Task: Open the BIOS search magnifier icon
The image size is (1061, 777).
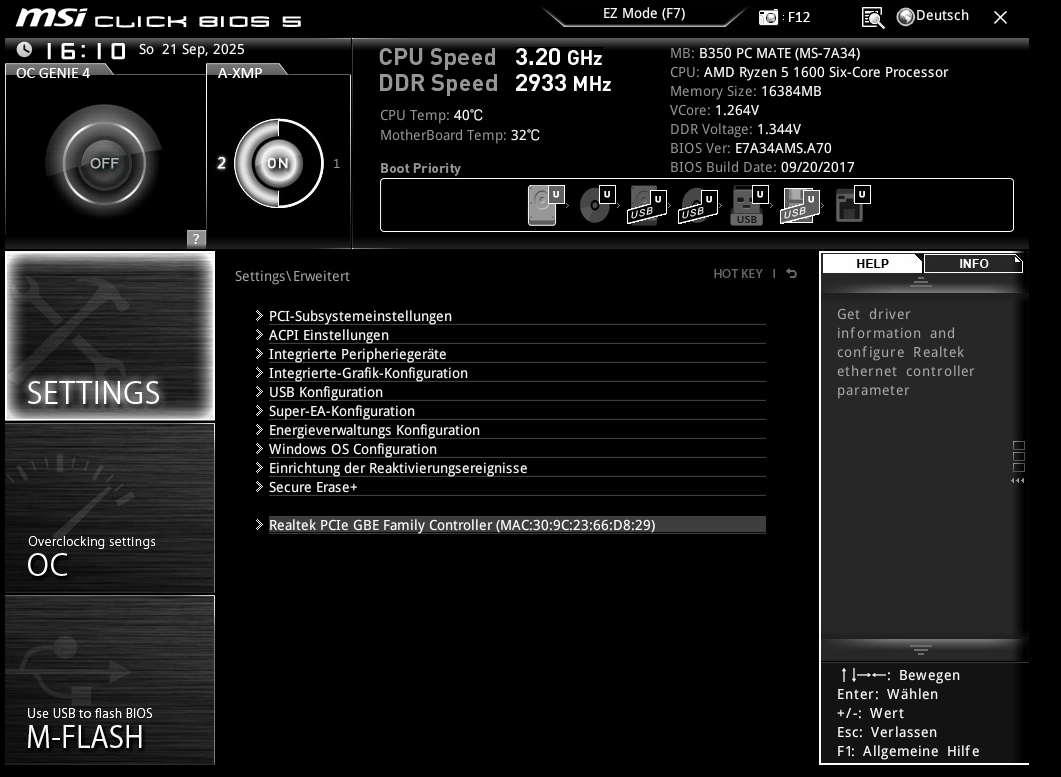Action: pos(872,18)
